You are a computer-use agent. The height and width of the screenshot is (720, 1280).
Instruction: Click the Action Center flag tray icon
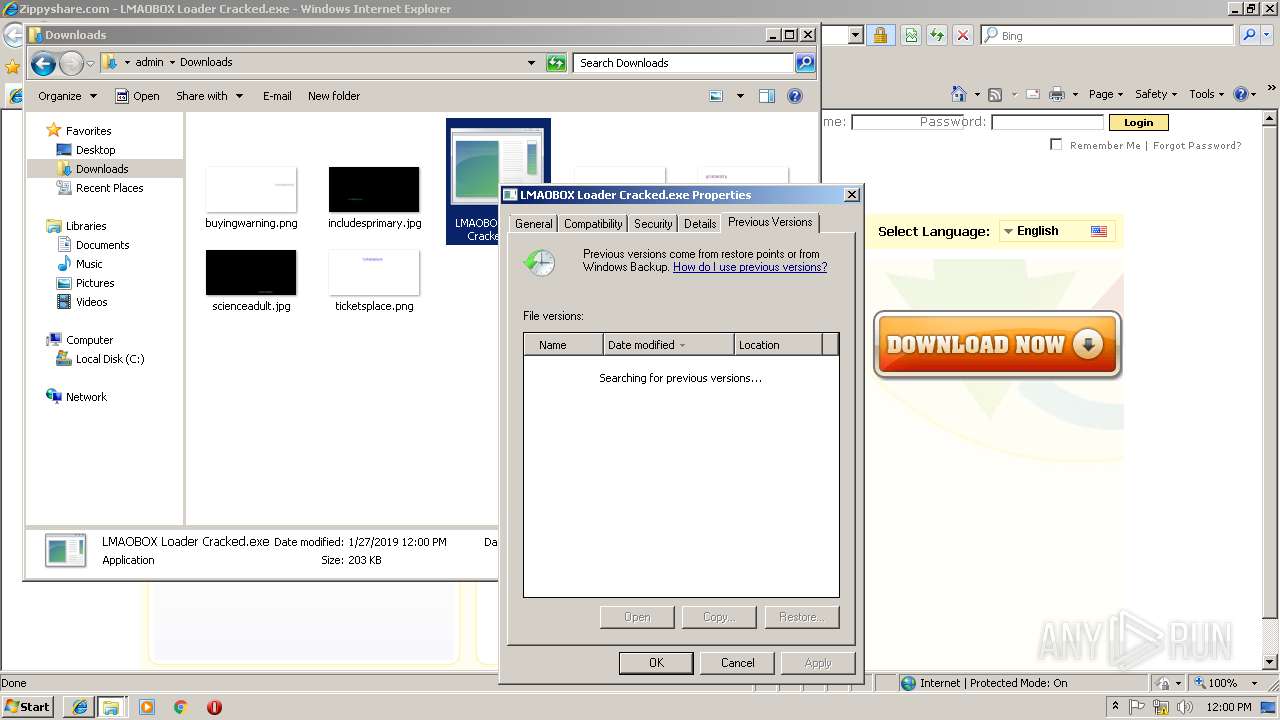pyautogui.click(x=1139, y=707)
